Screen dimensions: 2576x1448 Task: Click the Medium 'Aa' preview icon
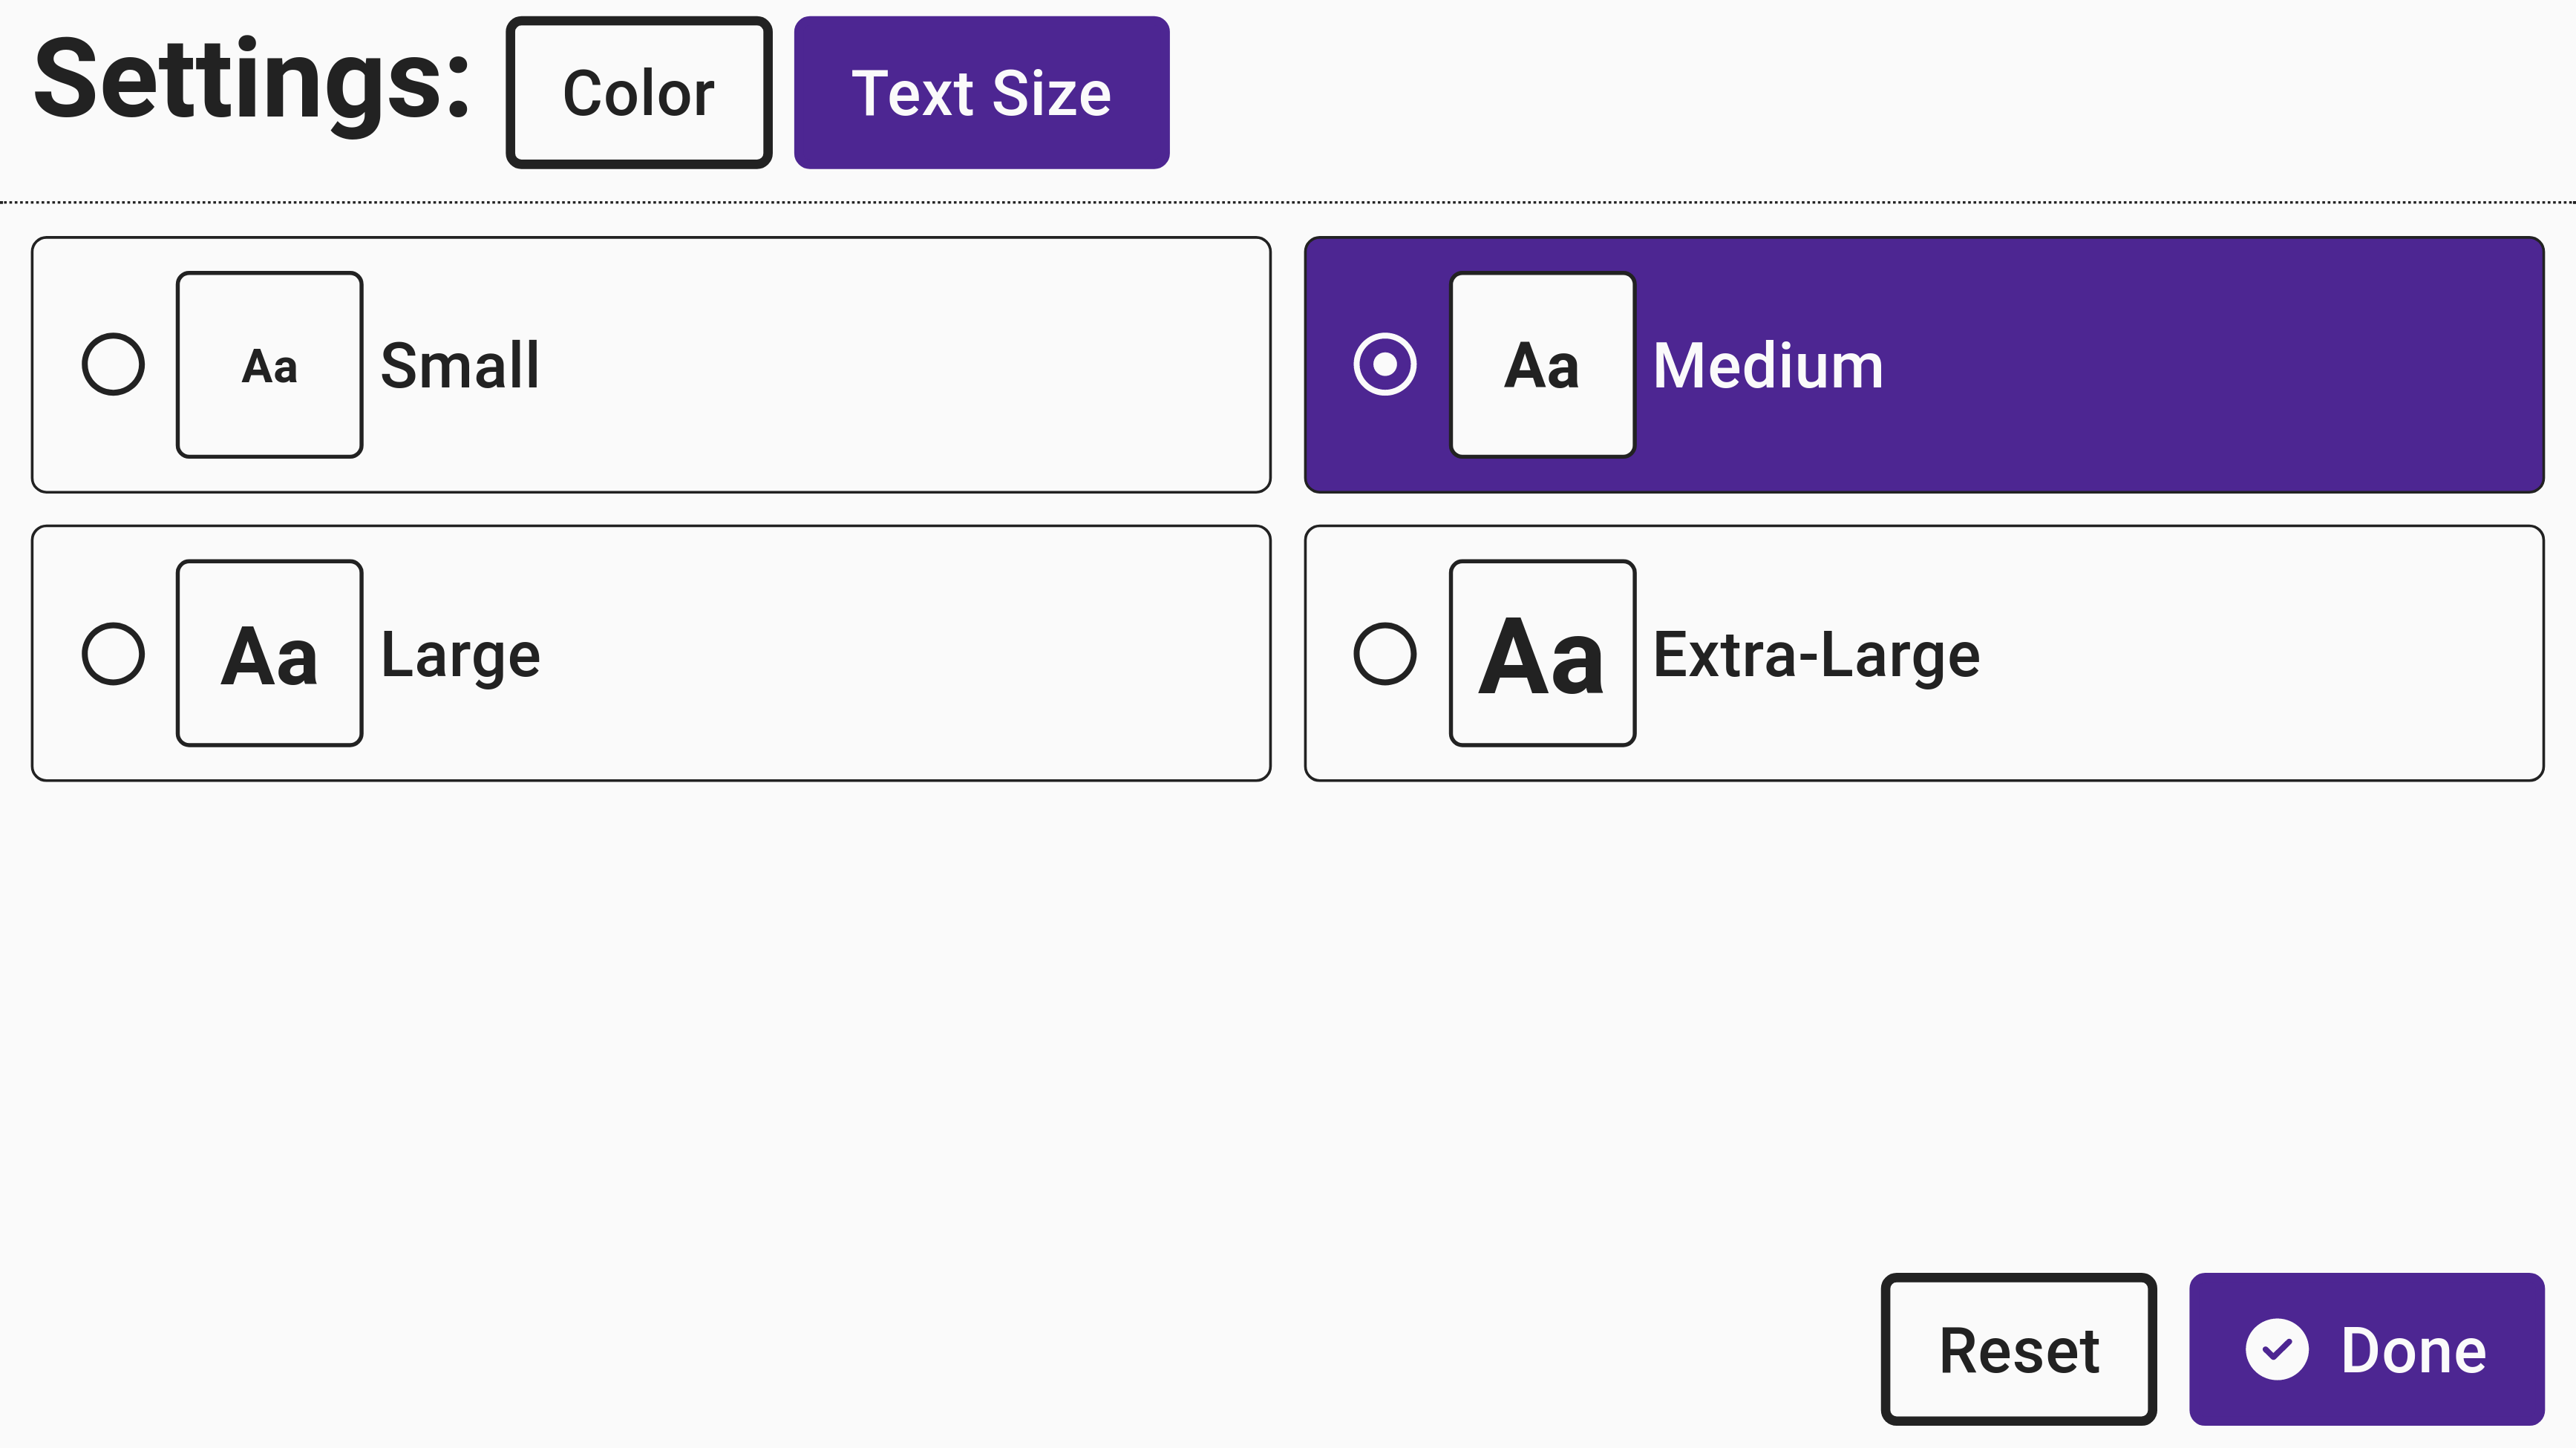coord(1542,365)
